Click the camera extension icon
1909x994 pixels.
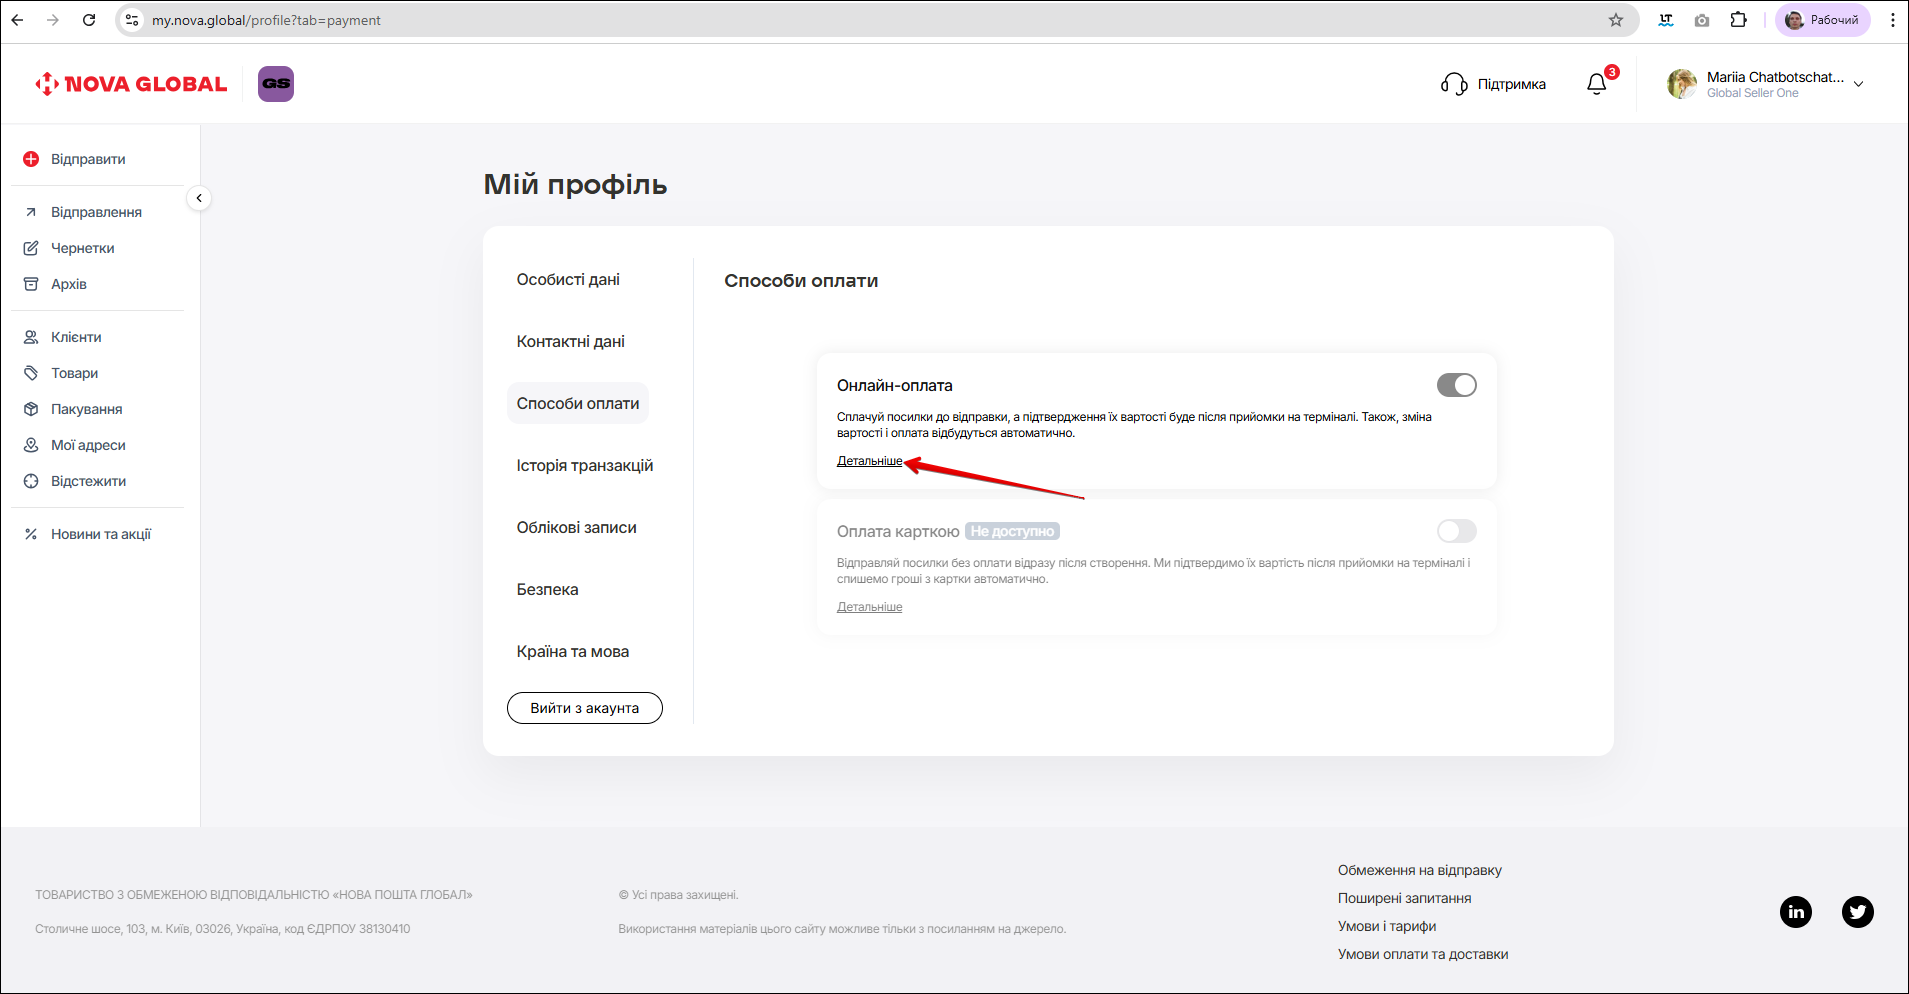point(1702,20)
